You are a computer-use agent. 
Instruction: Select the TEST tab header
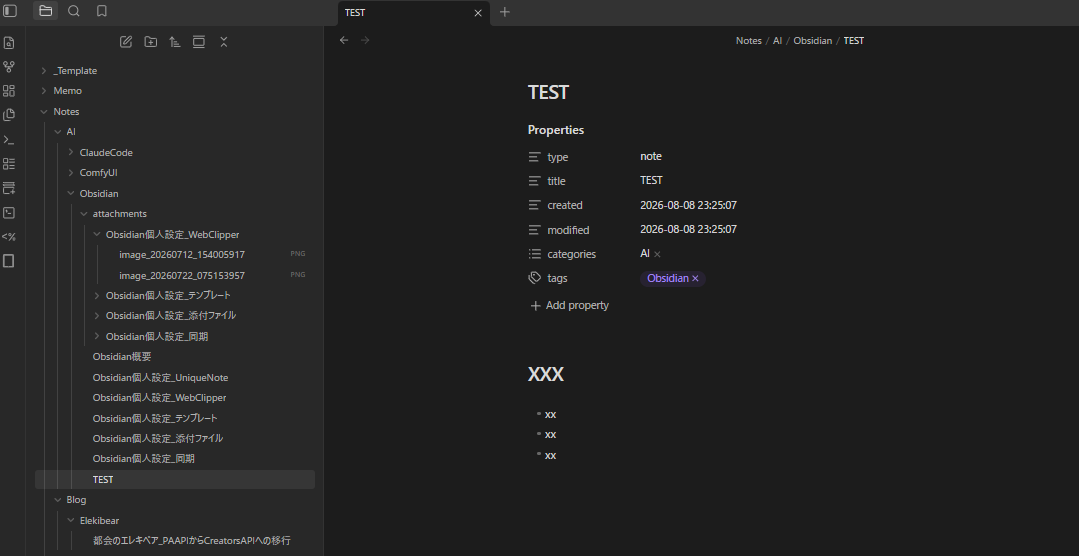click(414, 12)
